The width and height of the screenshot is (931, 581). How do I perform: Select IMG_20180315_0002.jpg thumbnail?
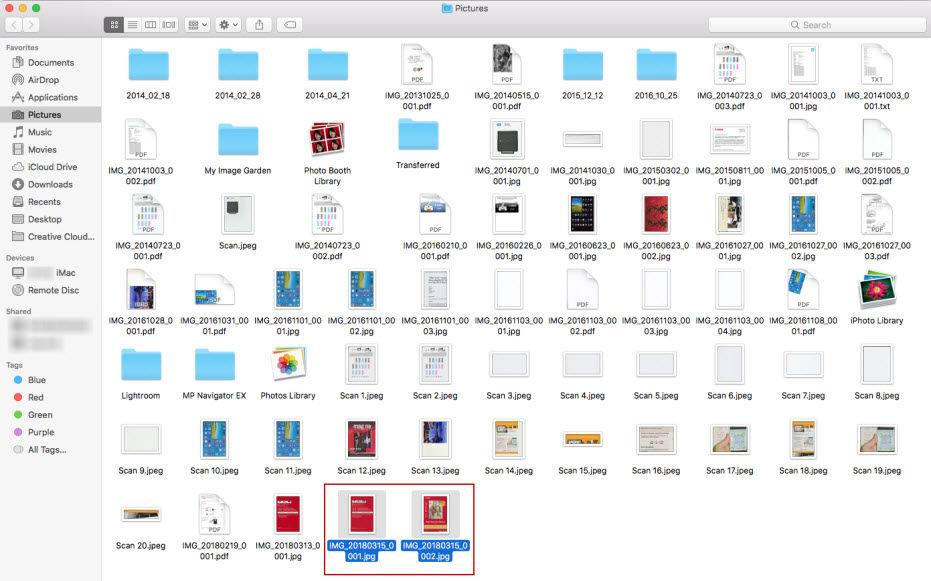435,514
